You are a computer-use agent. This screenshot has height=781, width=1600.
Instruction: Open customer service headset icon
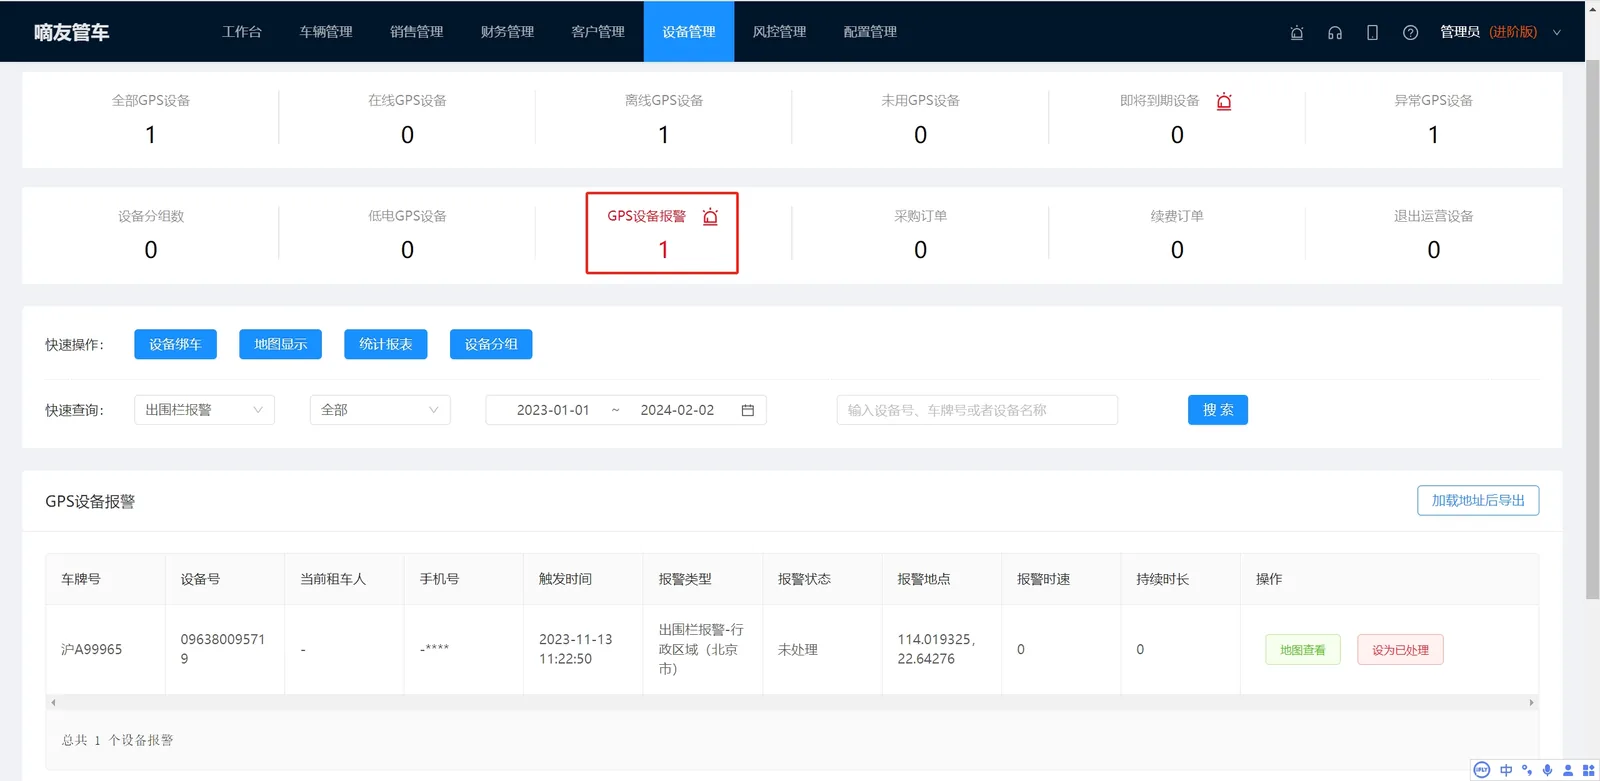pyautogui.click(x=1335, y=32)
